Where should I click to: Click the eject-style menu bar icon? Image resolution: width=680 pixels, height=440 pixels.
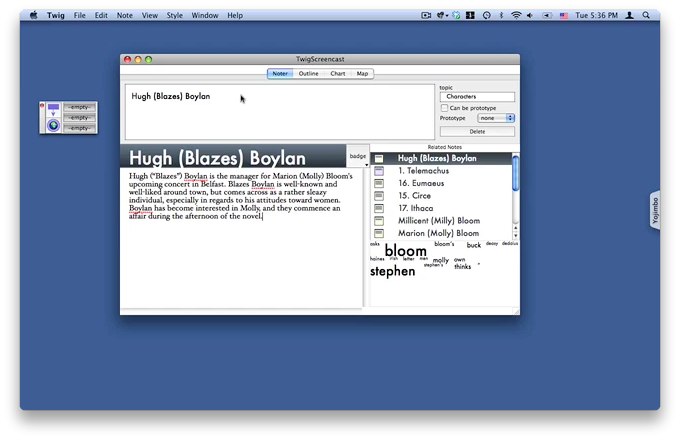[546, 15]
